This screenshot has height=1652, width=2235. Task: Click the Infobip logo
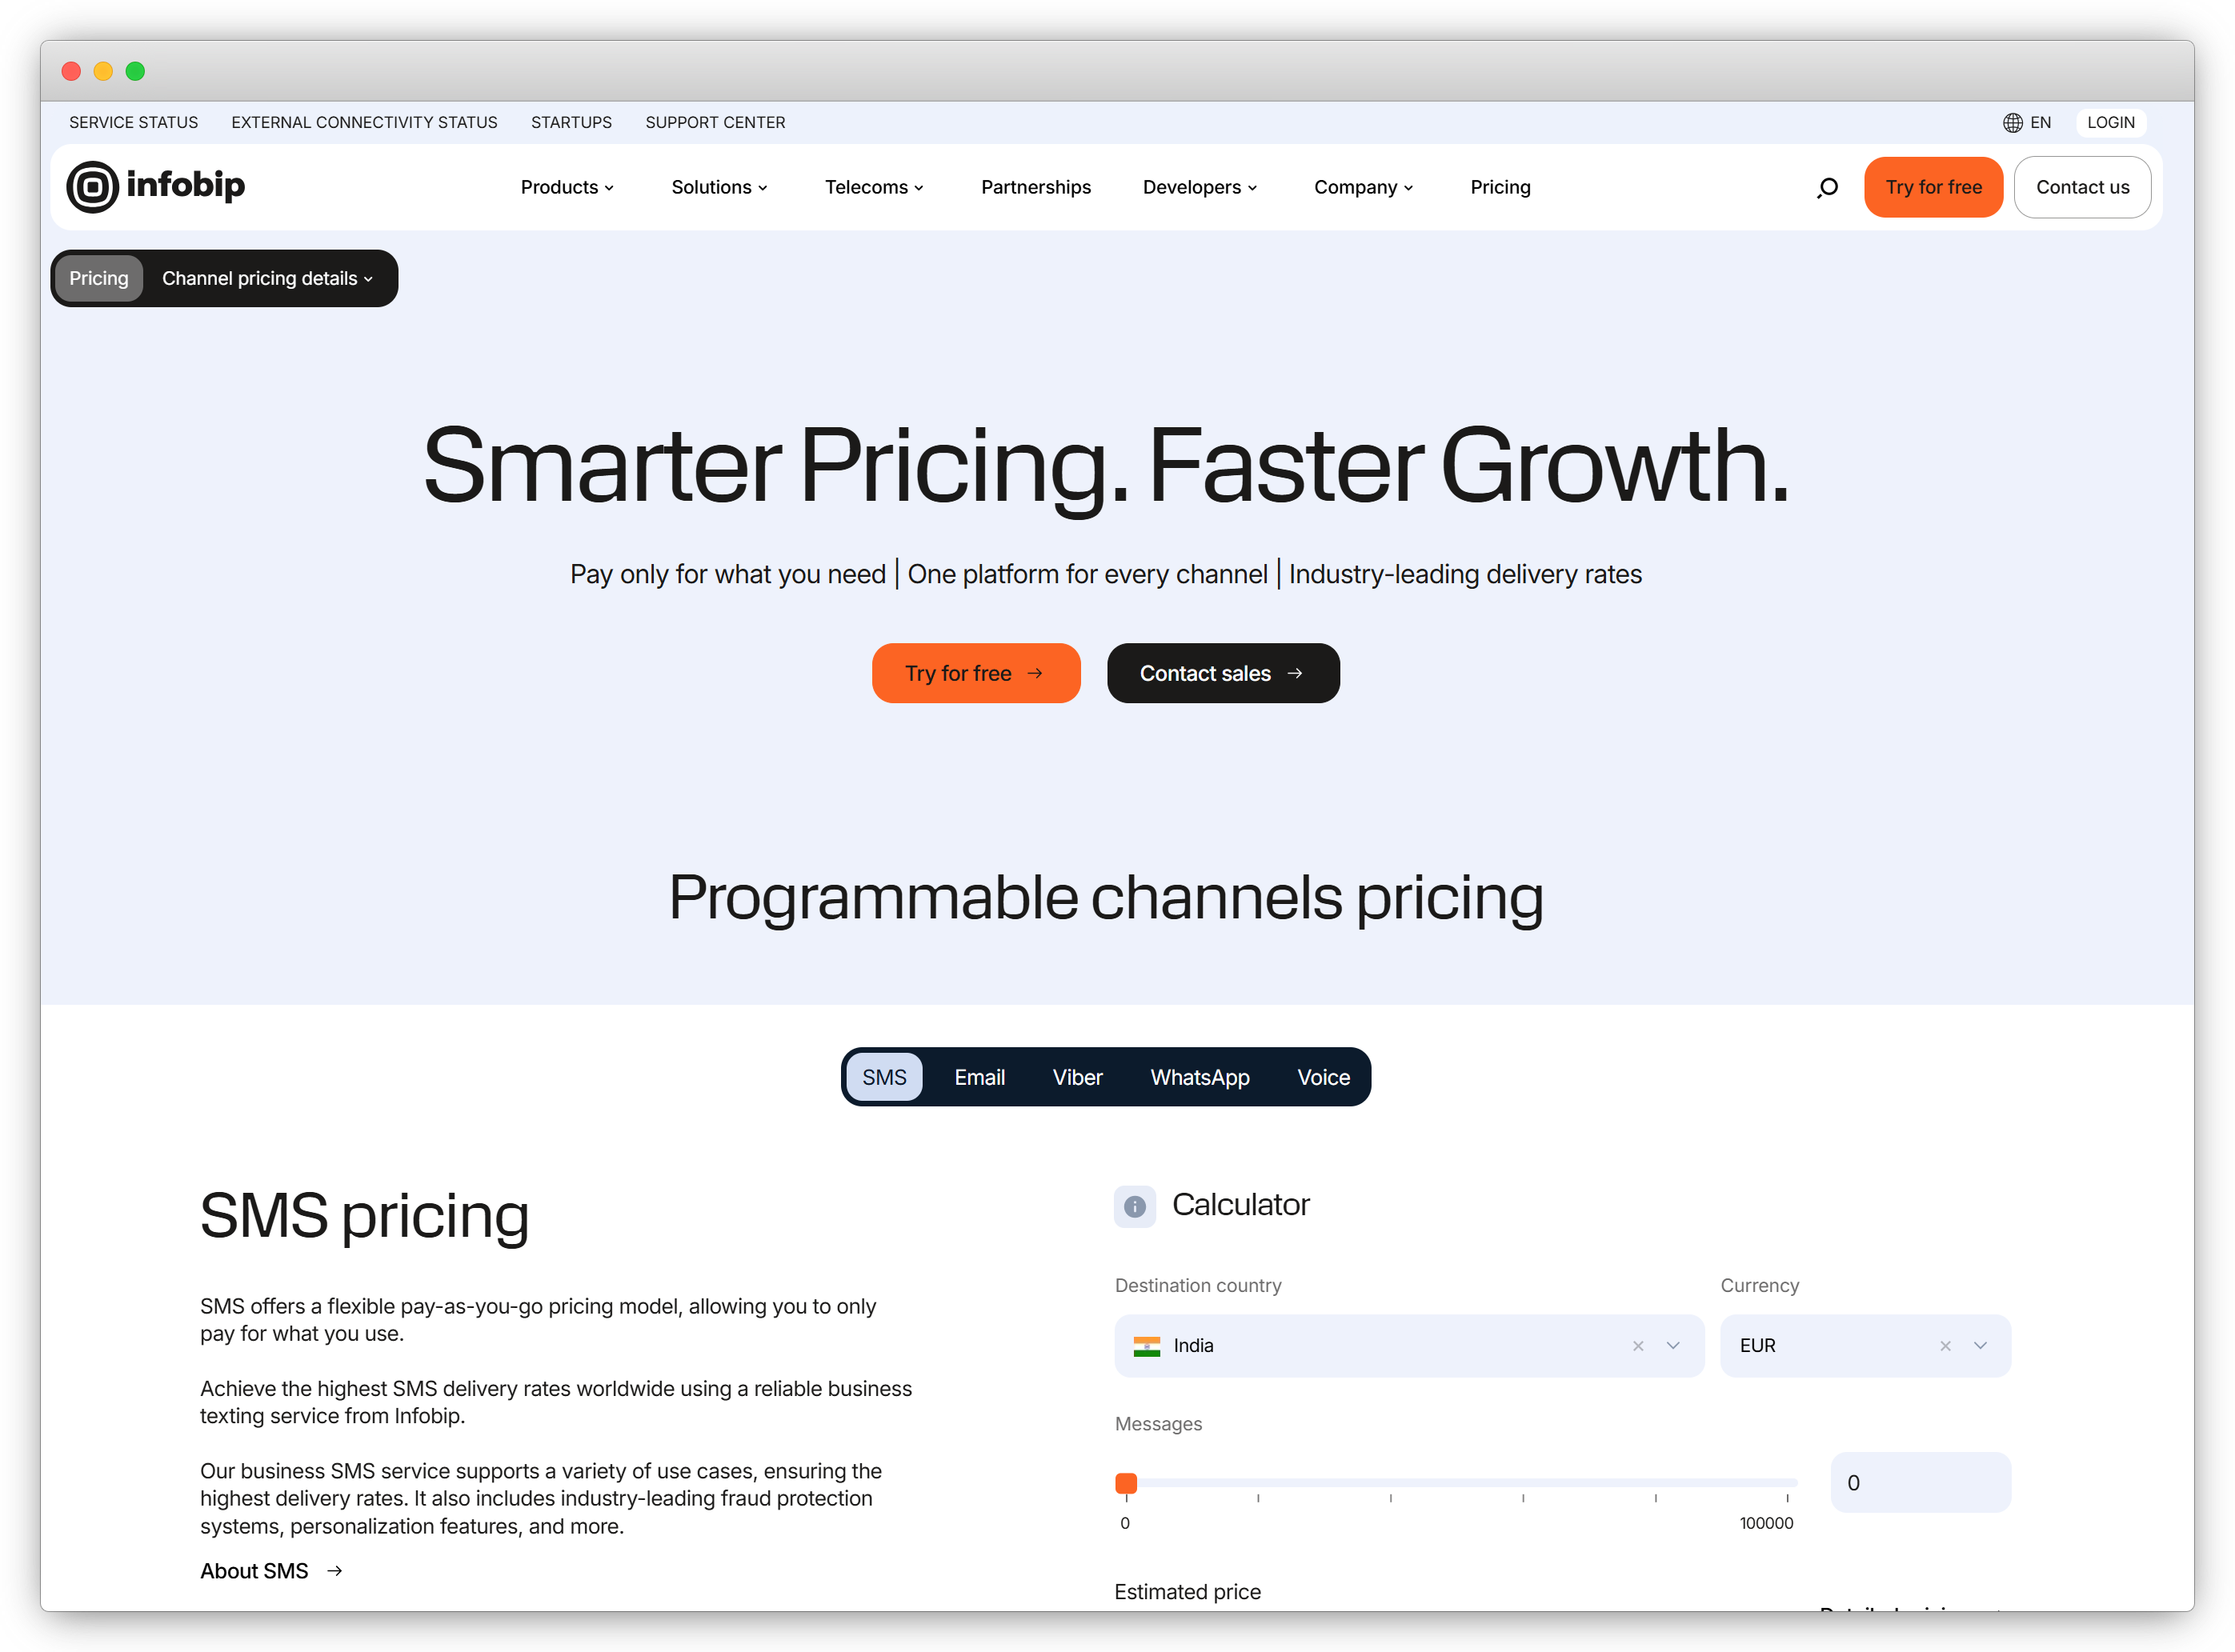pyautogui.click(x=156, y=187)
